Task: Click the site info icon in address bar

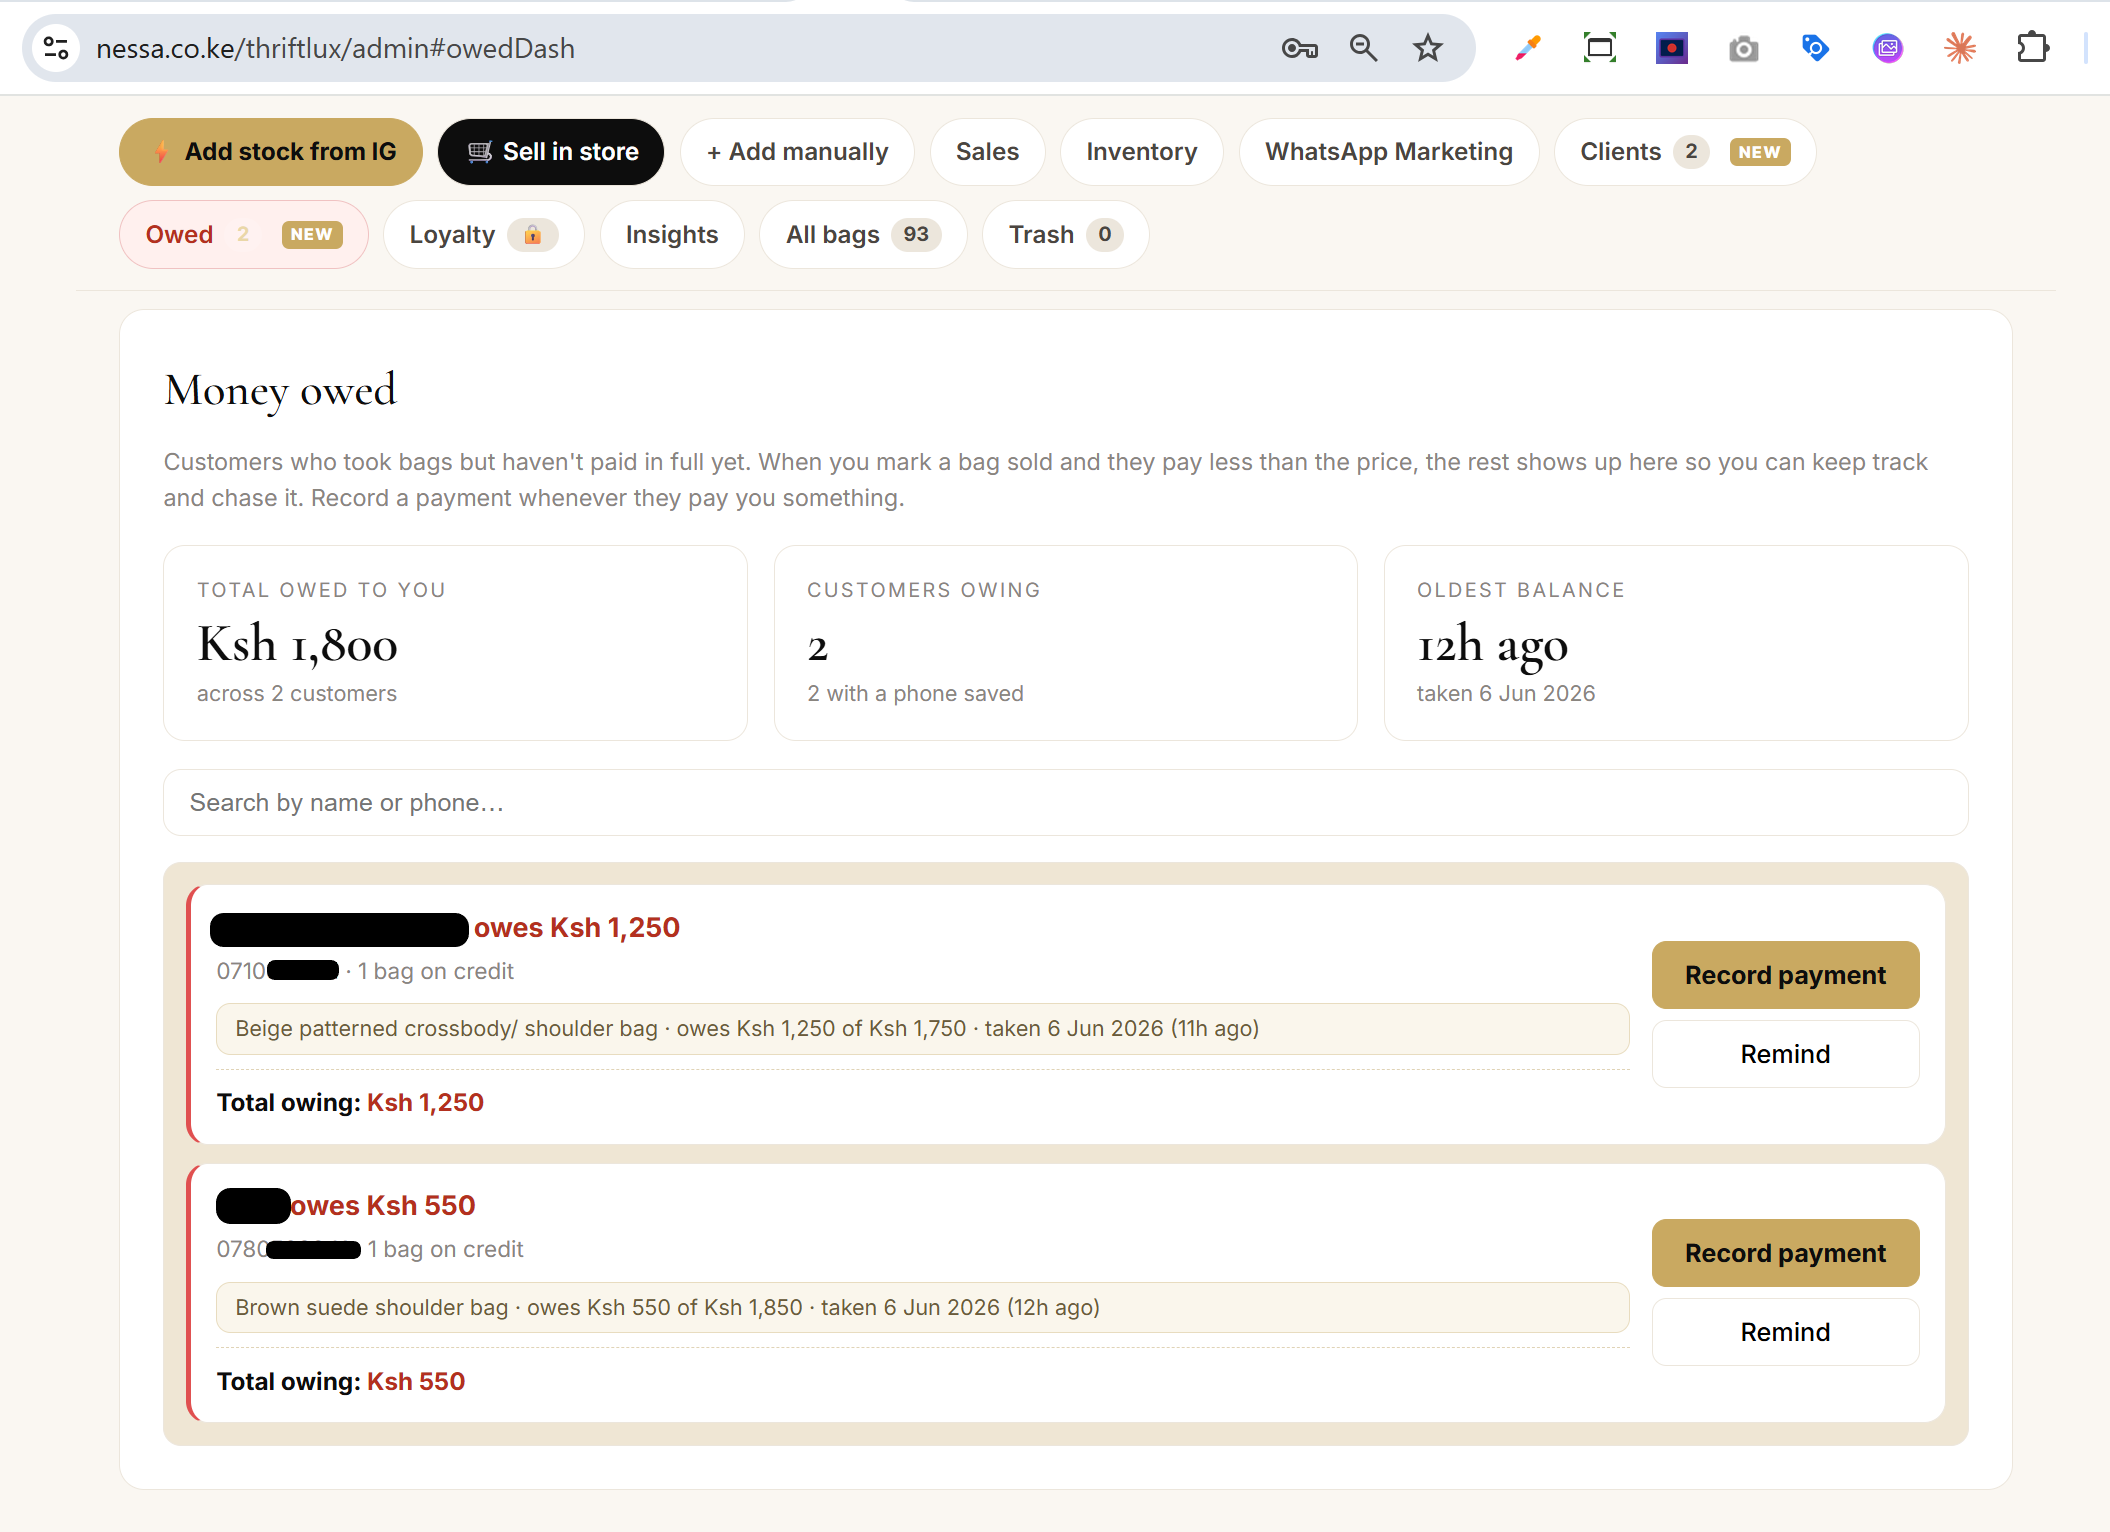Action: [x=56, y=48]
